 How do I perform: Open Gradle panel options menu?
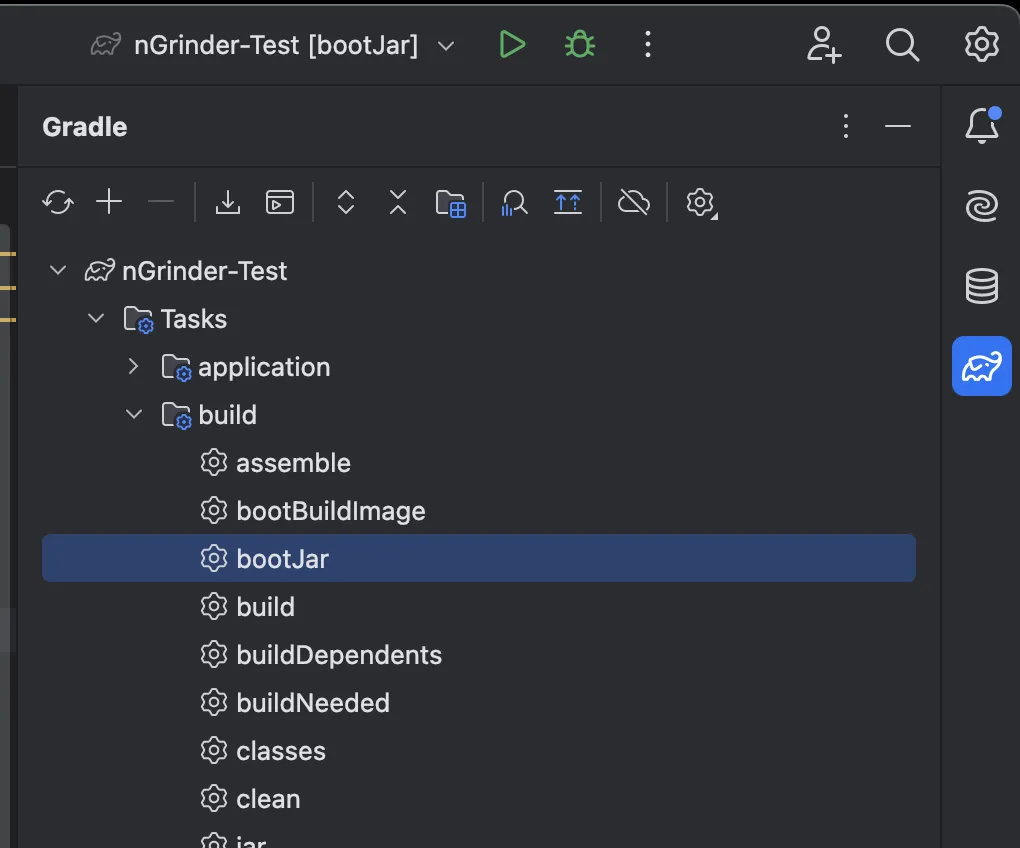point(846,126)
